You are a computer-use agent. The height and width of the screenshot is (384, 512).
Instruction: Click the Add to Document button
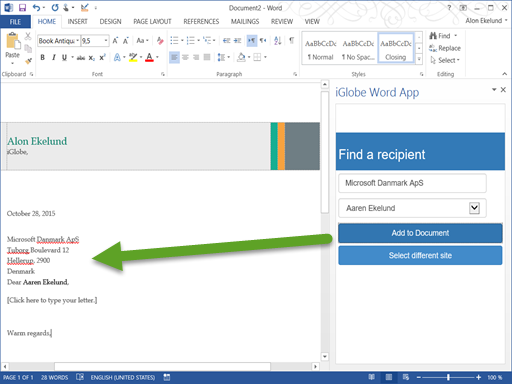pyautogui.click(x=420, y=233)
